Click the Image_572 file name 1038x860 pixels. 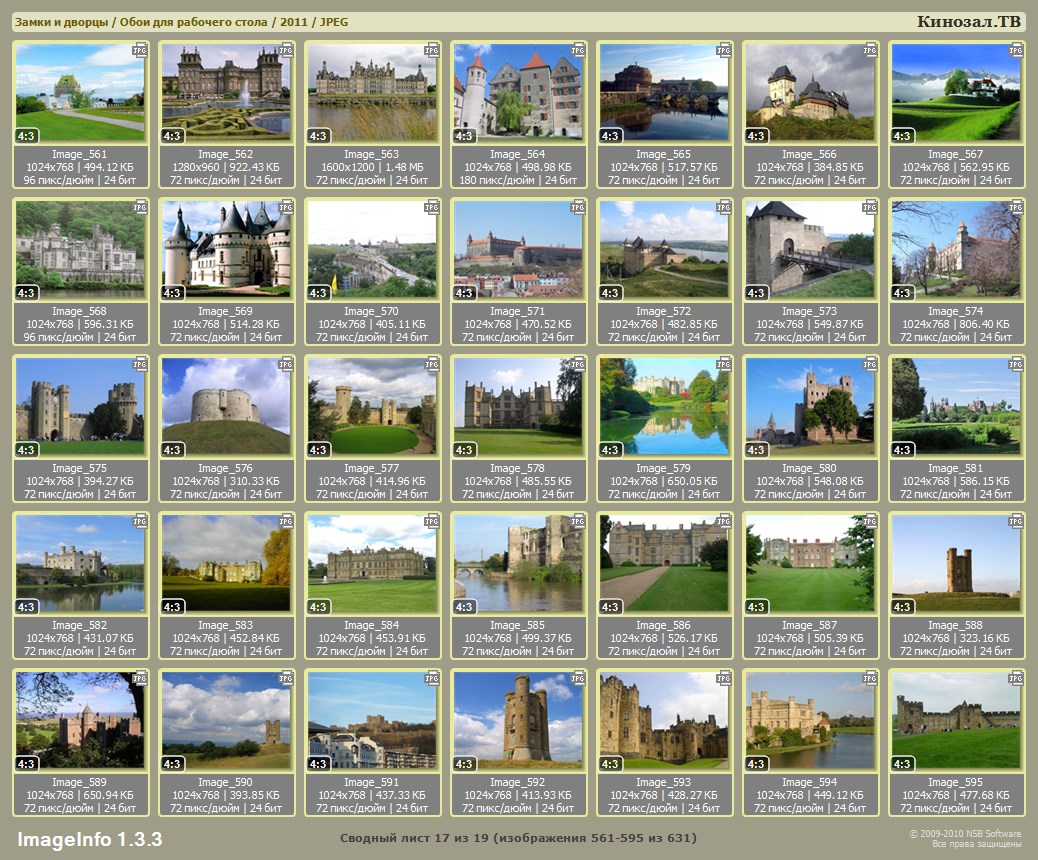(x=663, y=311)
